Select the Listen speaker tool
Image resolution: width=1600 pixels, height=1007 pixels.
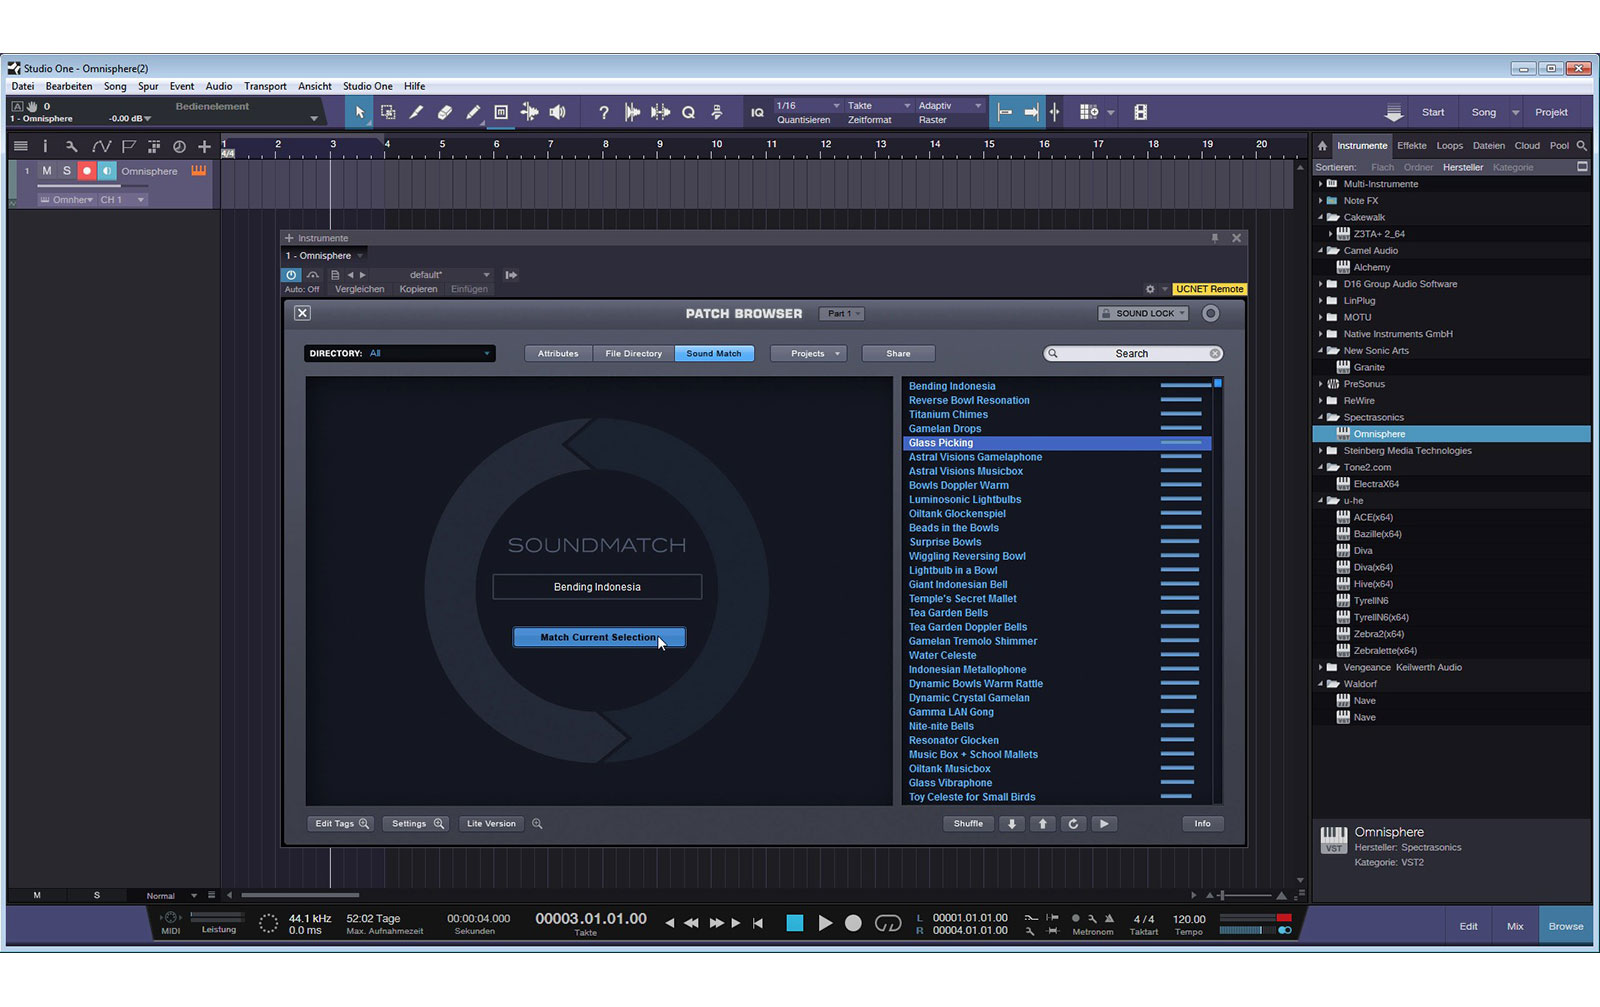(557, 112)
